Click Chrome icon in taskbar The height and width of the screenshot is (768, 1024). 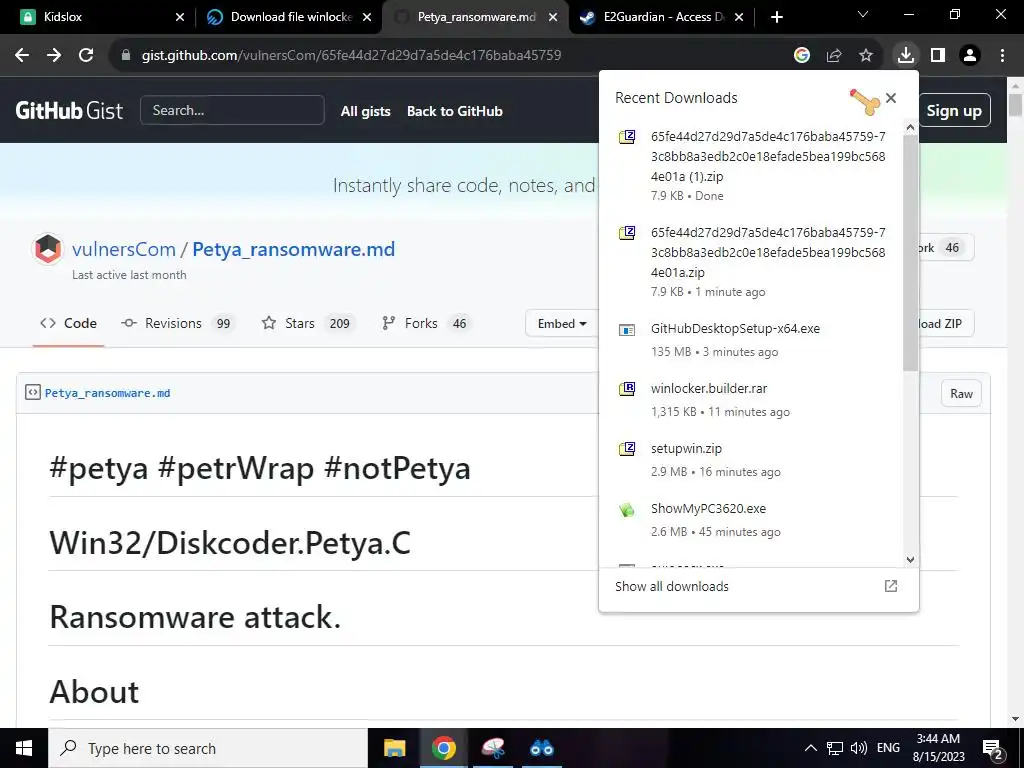(443, 748)
